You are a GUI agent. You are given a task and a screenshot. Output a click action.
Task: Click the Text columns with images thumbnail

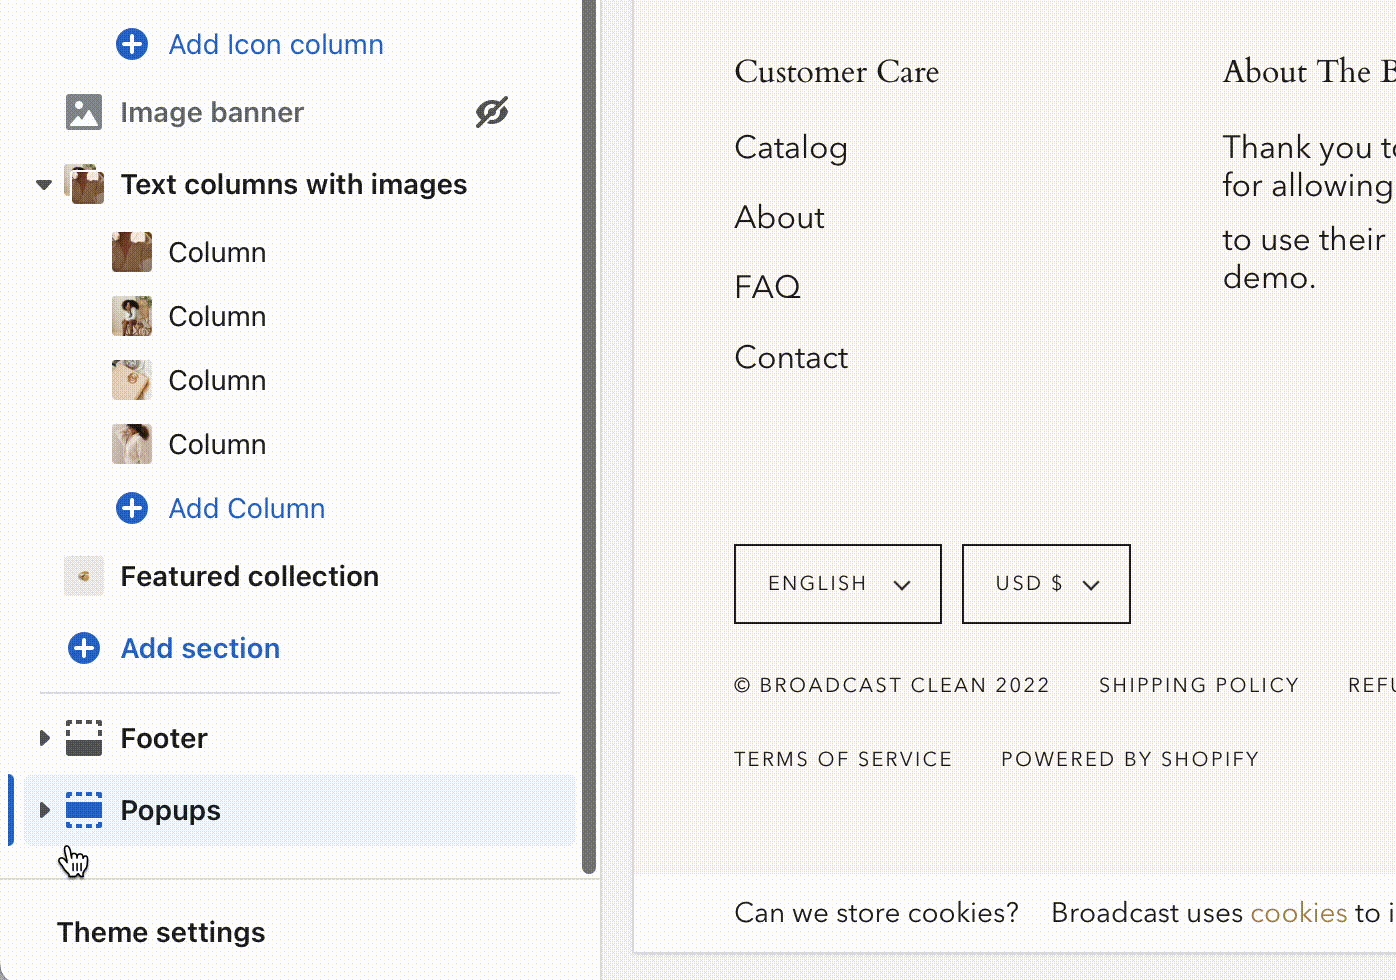pos(84,184)
